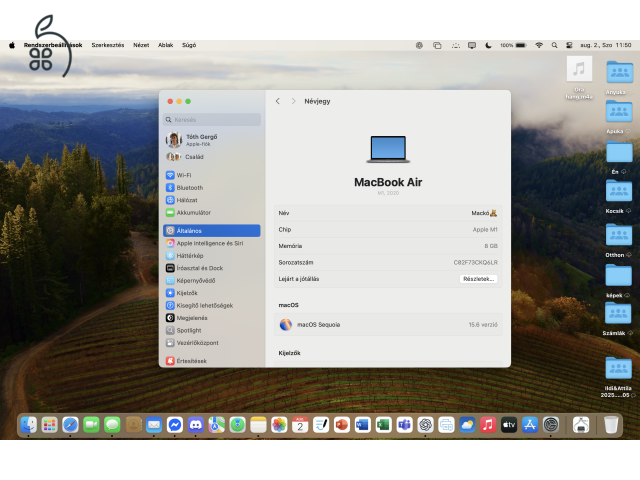
Task: Open Messenger from the Dock
Action: (x=175, y=425)
